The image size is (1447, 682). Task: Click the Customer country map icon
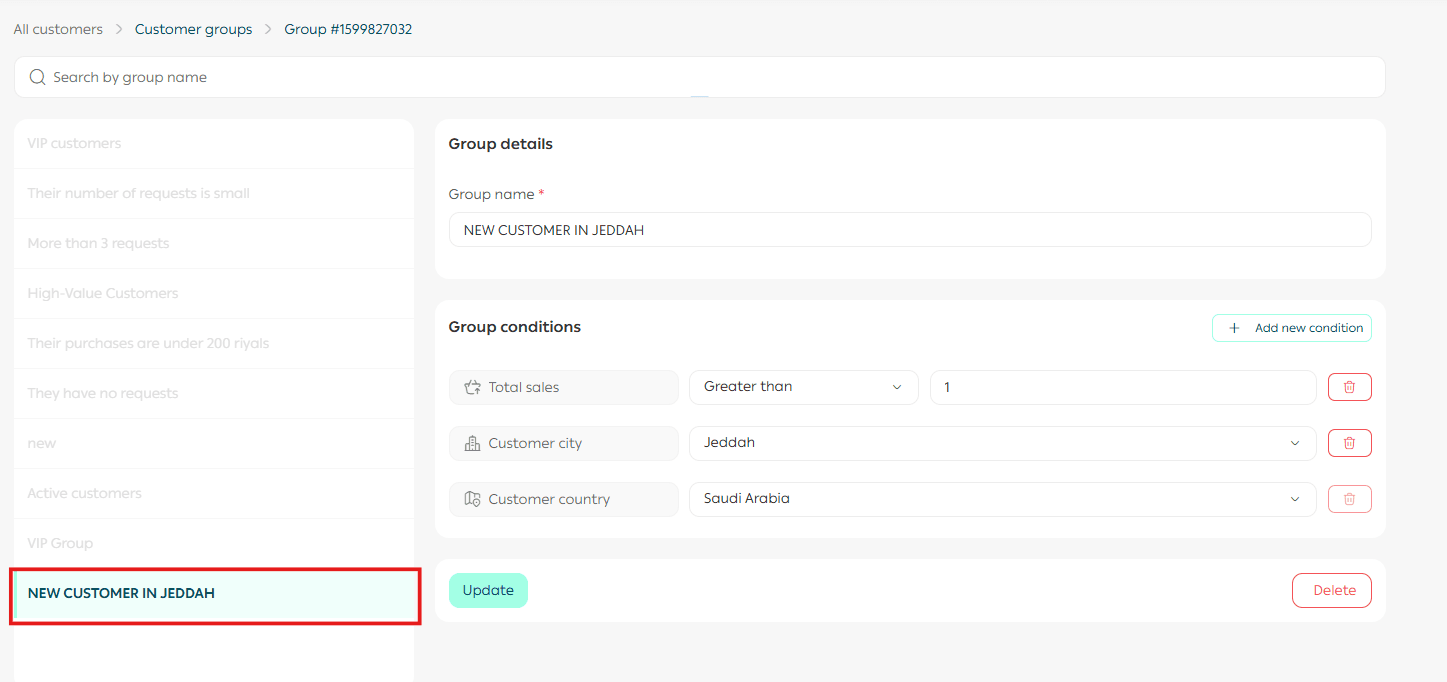pyautogui.click(x=473, y=499)
